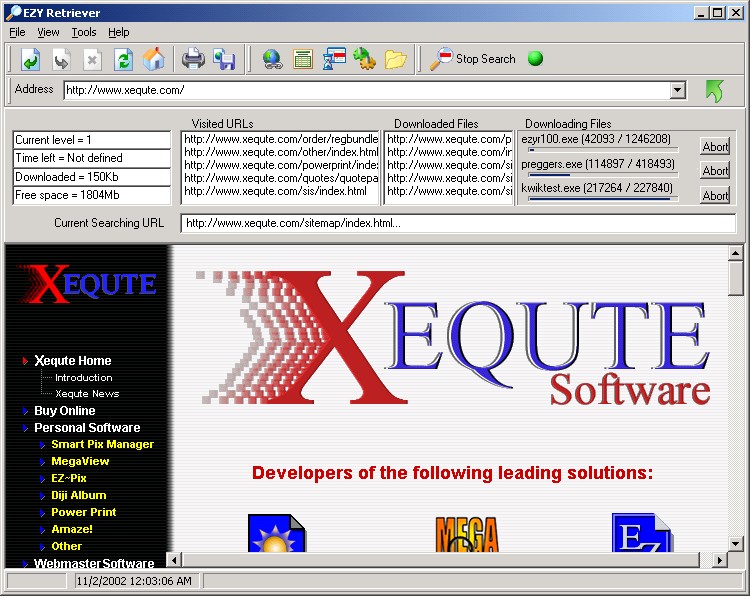Viewport: 750px width, 596px height.
Task: Abort the ezyr100.exe download
Action: [x=714, y=146]
